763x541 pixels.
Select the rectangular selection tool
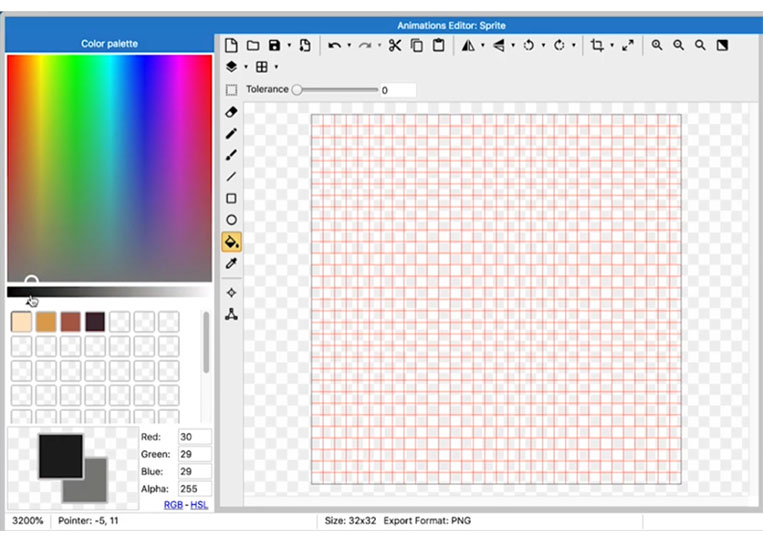[x=232, y=90]
